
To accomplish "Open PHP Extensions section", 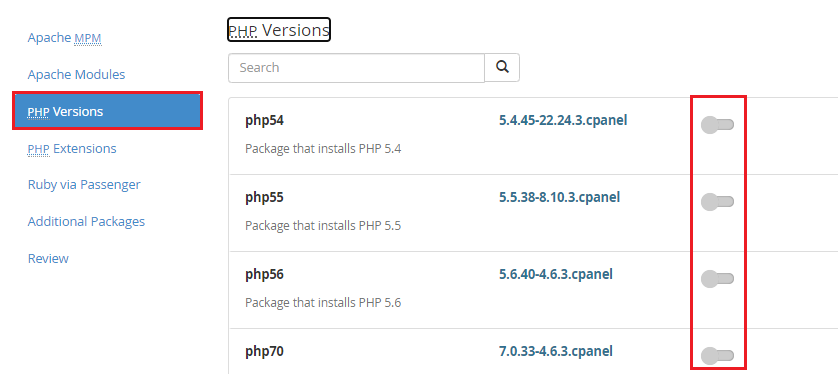I will click(72, 148).
